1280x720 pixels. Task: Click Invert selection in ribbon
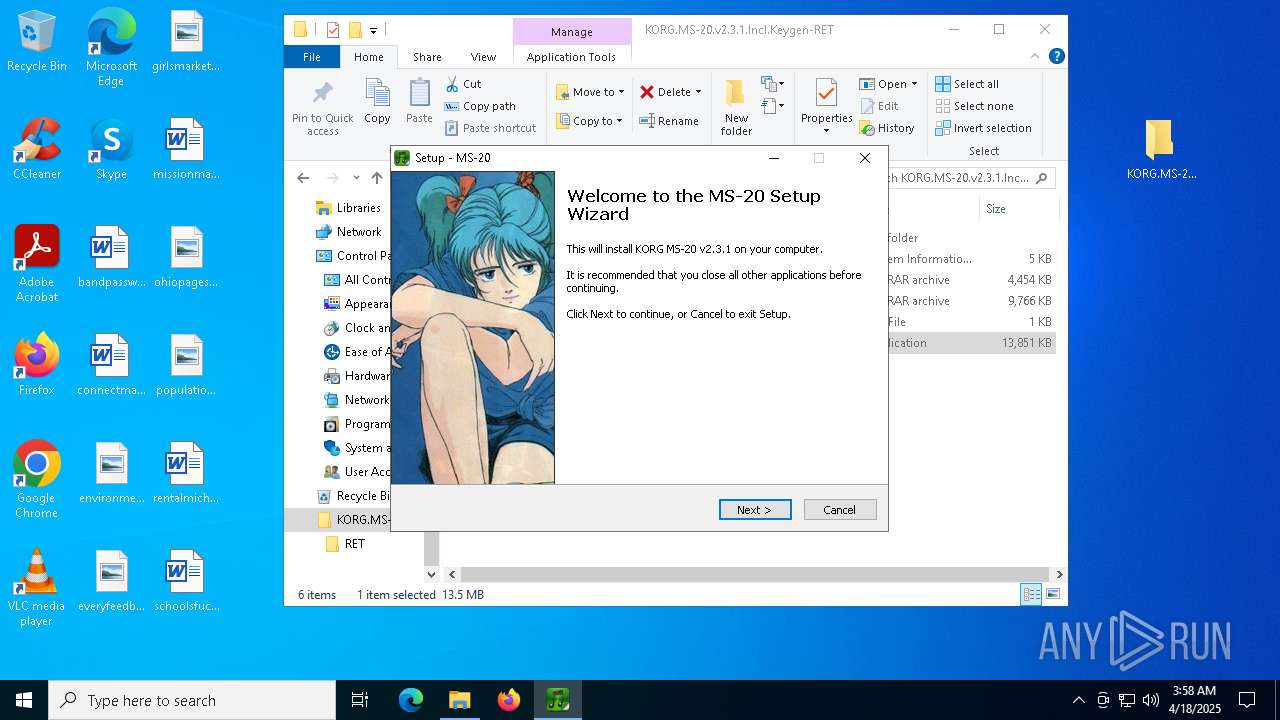coord(983,128)
